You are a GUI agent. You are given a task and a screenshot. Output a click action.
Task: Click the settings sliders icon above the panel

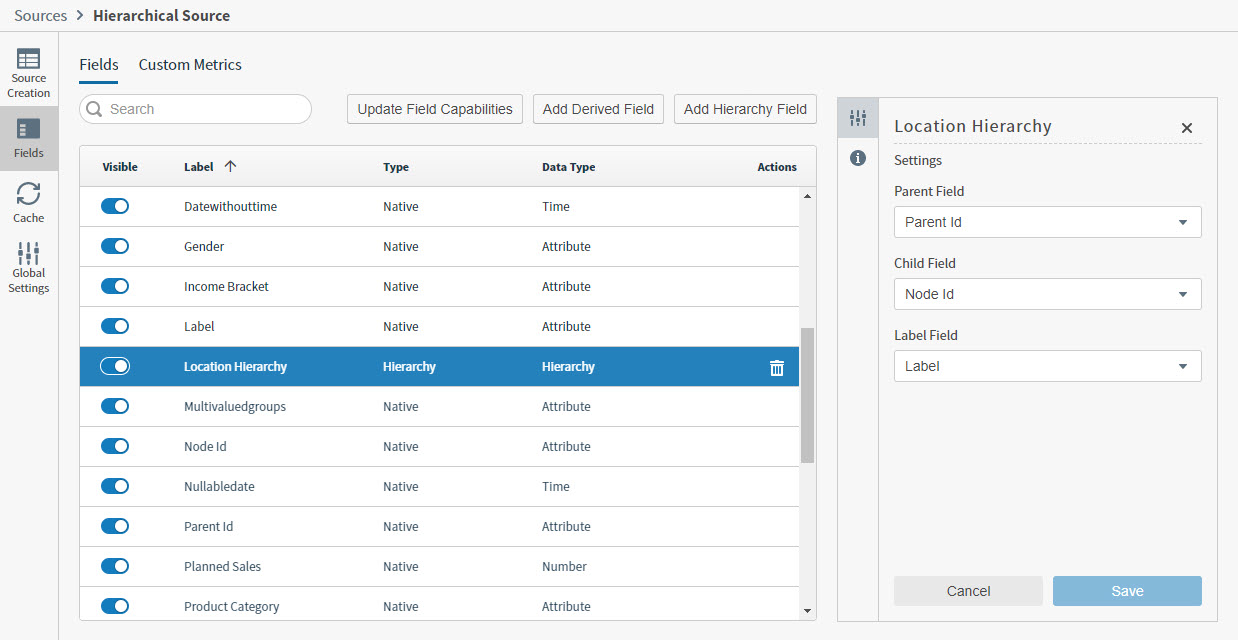(858, 117)
